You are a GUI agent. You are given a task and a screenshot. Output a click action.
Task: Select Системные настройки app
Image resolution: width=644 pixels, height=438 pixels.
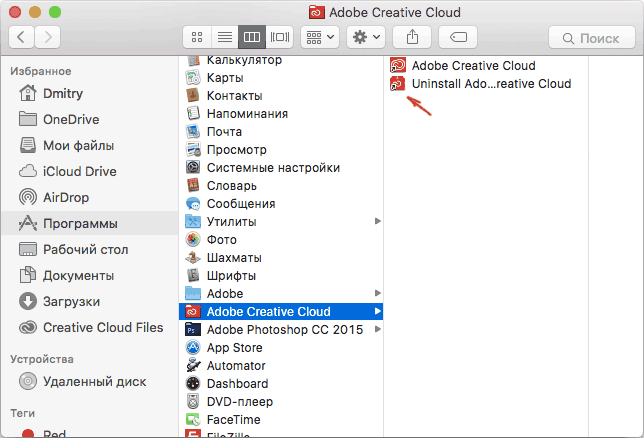[x=281, y=168]
